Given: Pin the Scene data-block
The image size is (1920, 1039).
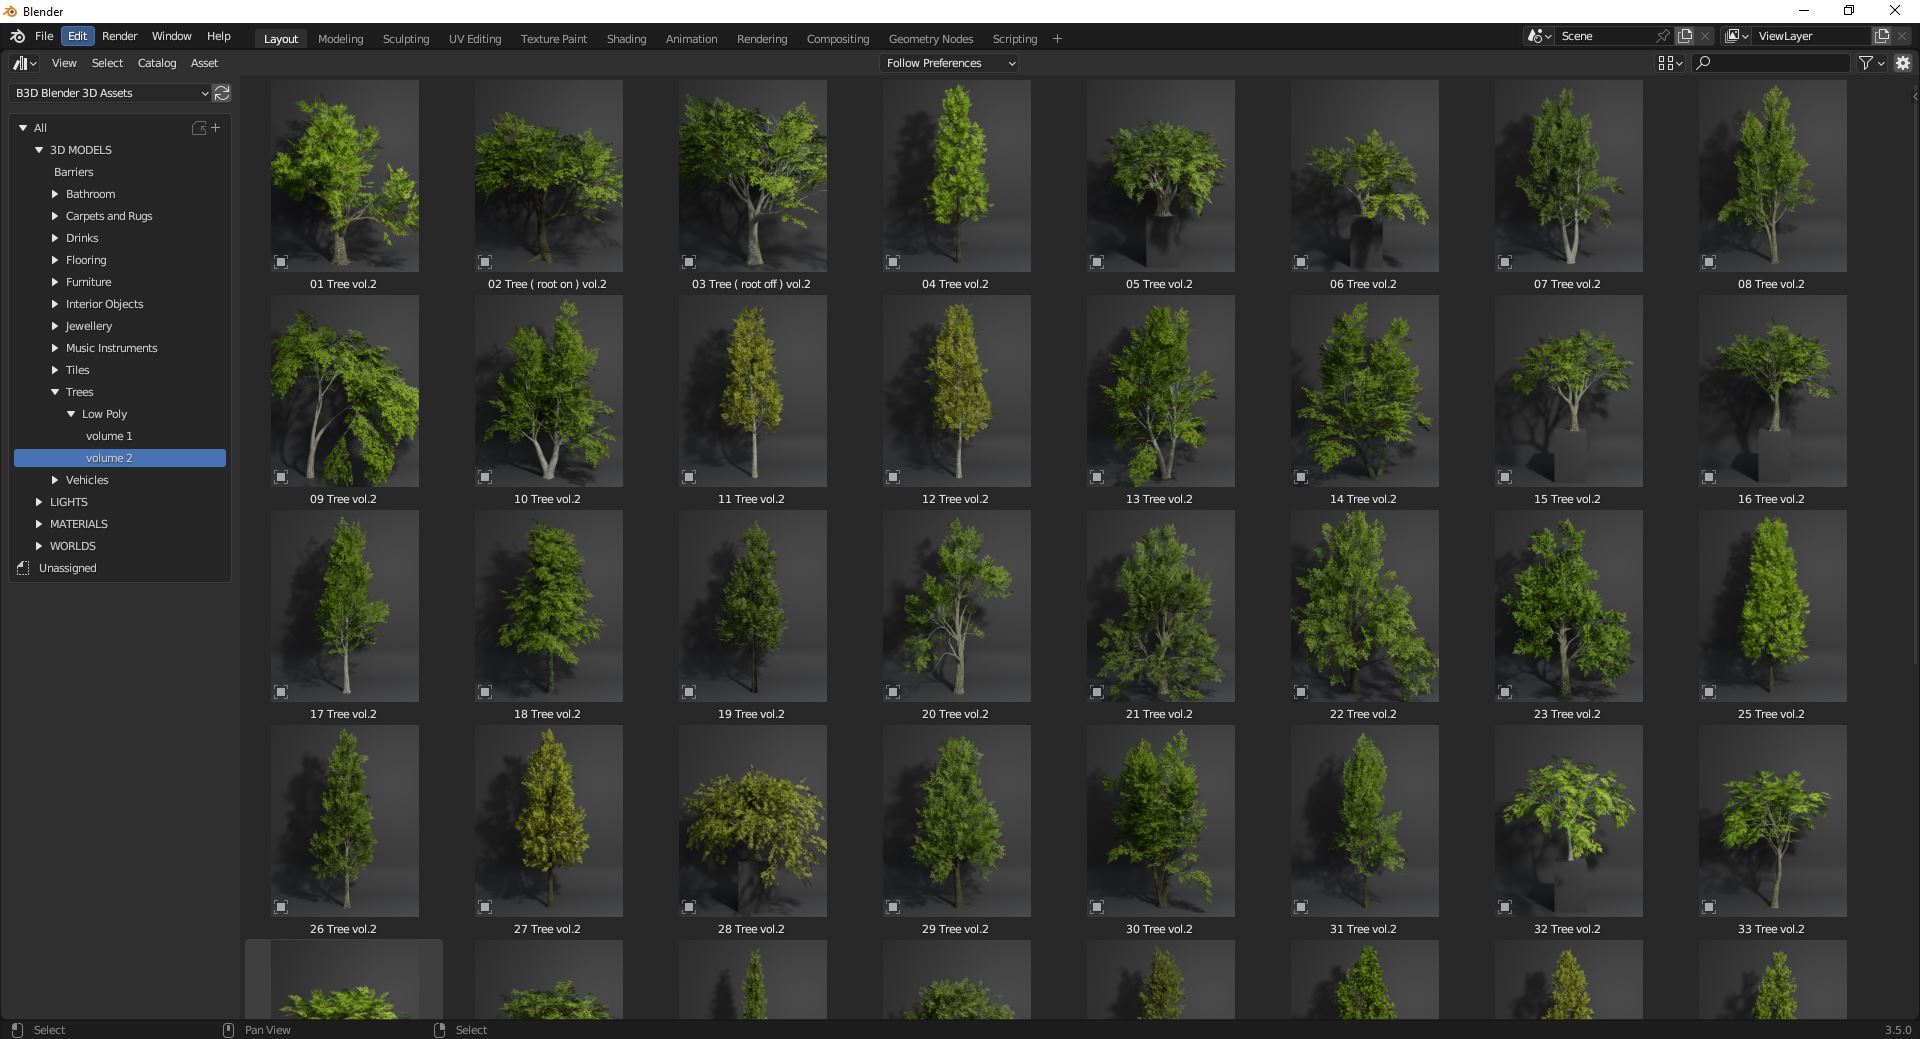Looking at the screenshot, I should point(1662,36).
